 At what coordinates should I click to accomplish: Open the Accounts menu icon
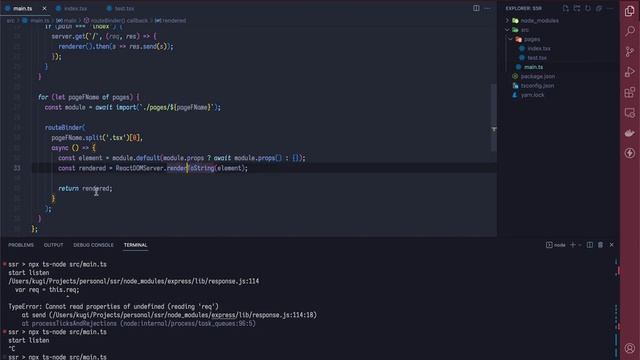coord(630,348)
